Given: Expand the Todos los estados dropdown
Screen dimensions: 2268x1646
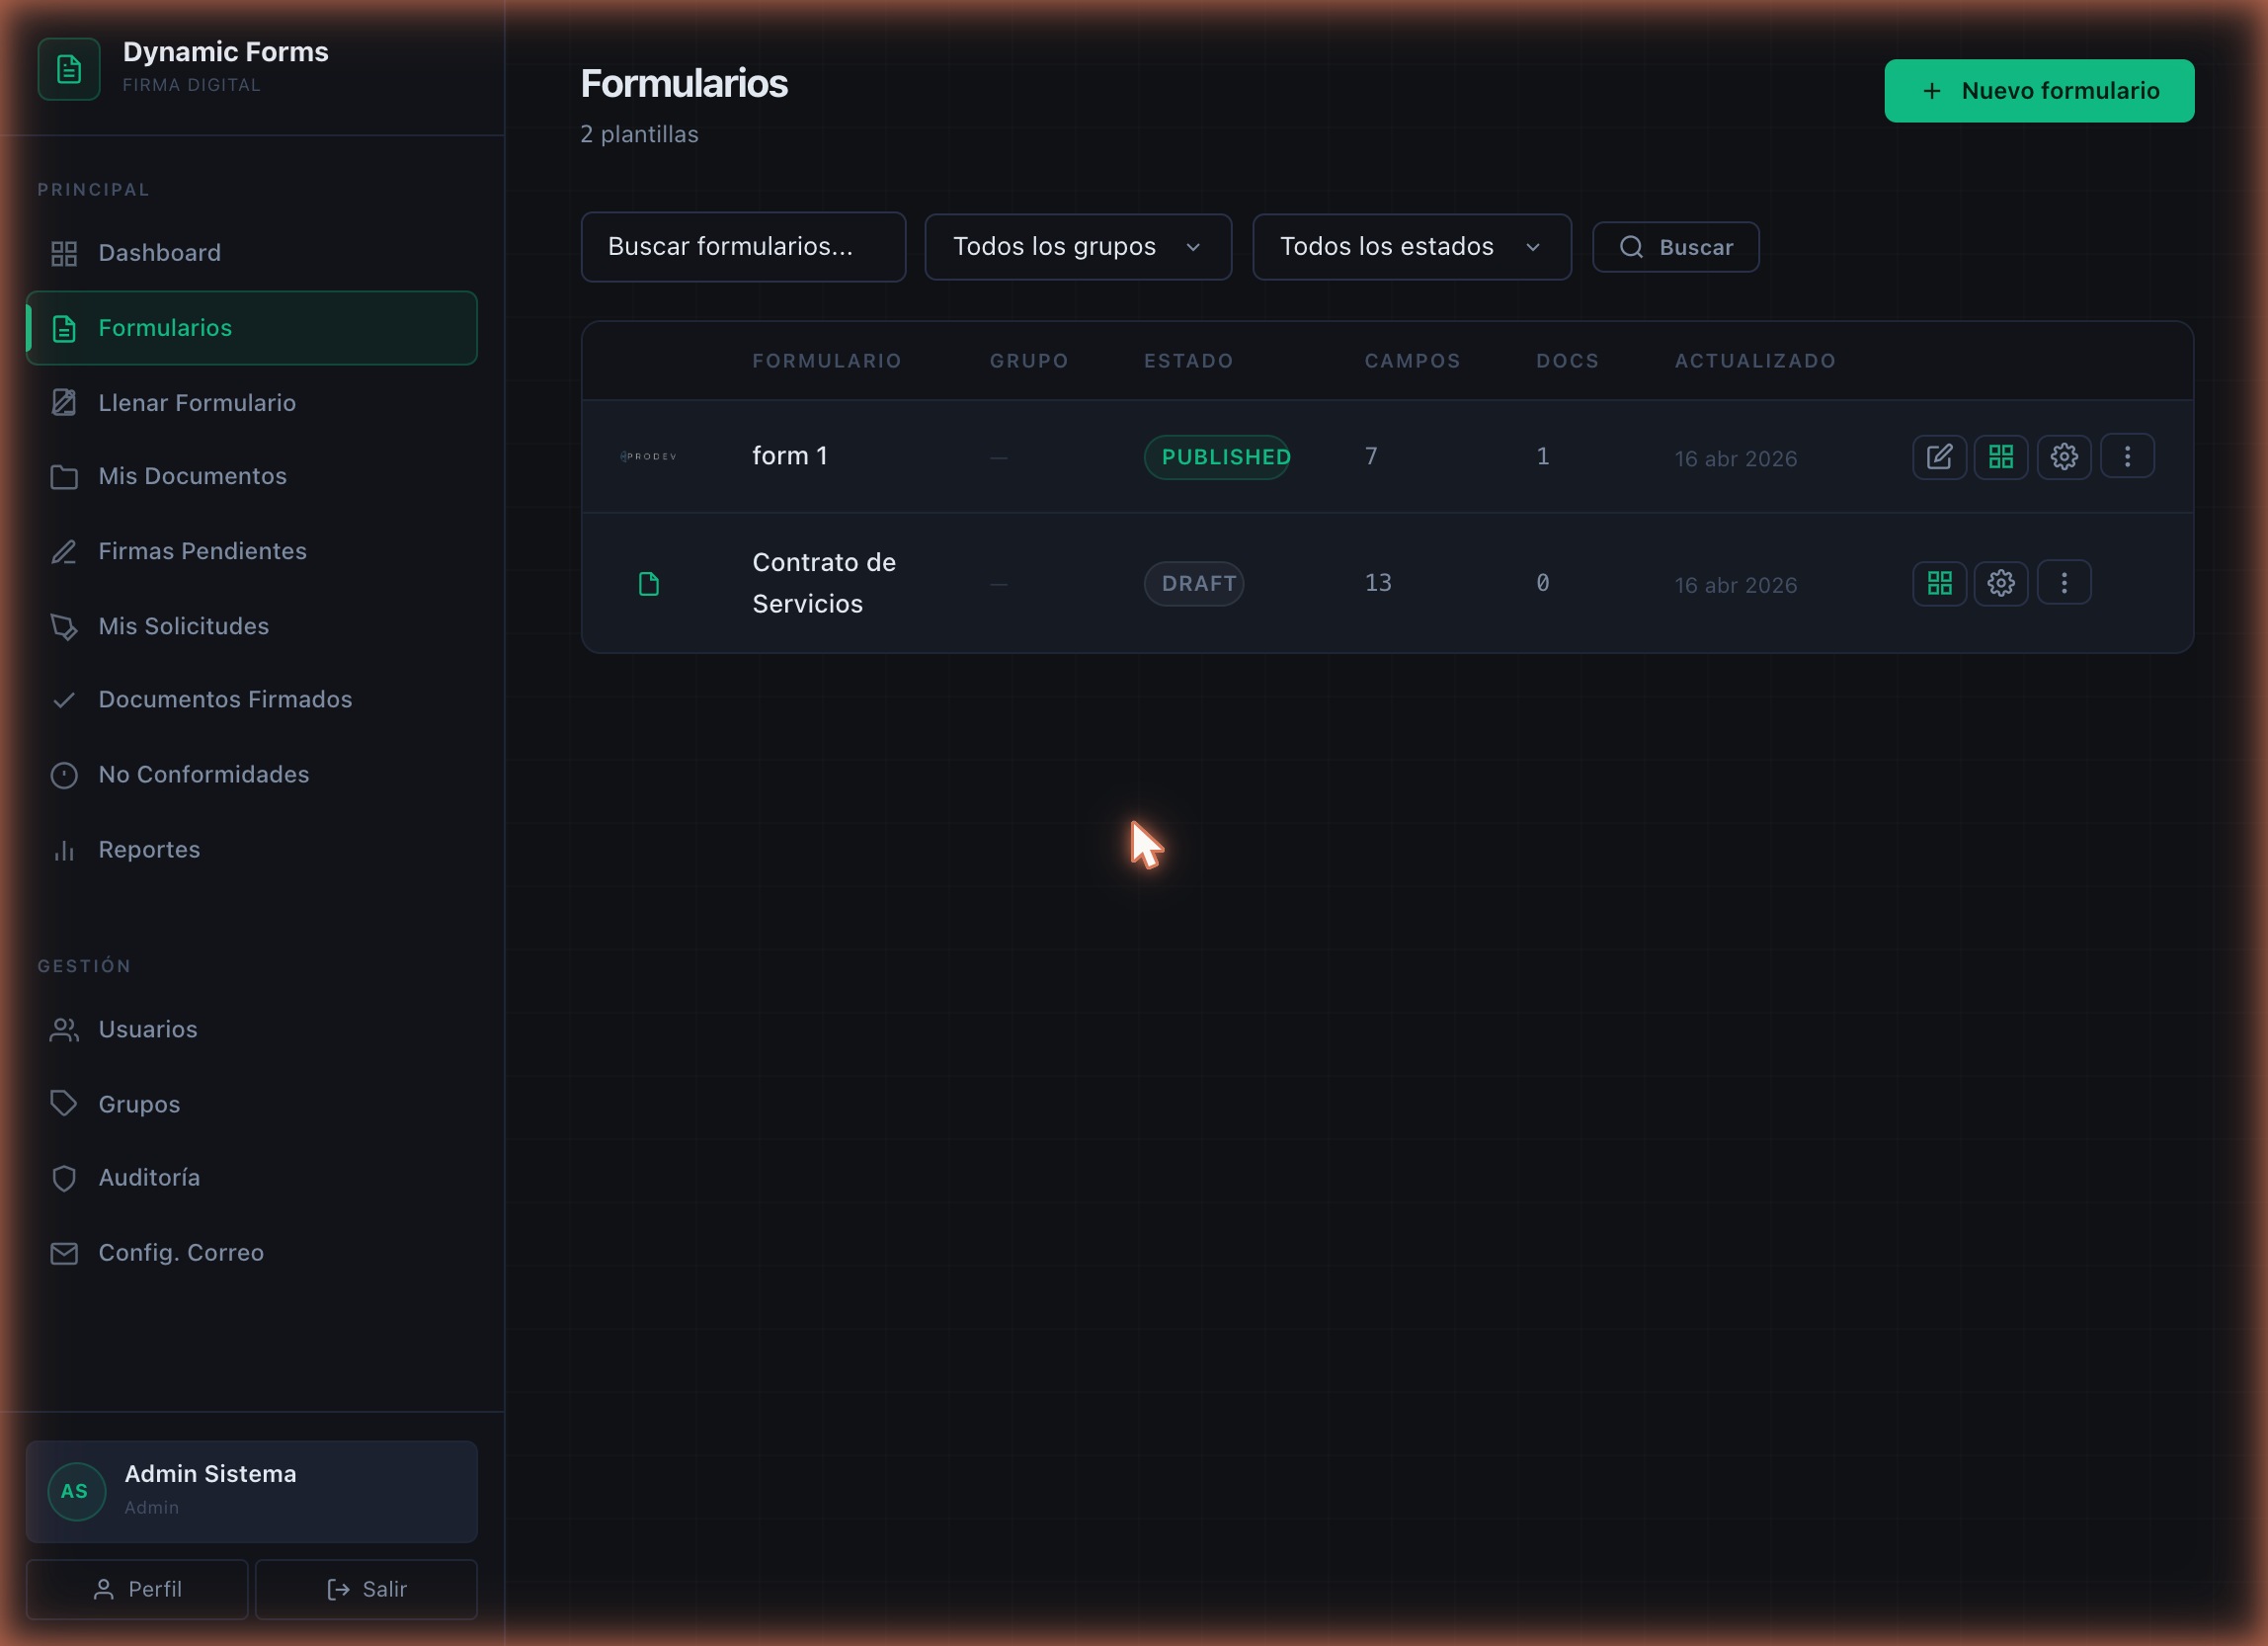Looking at the screenshot, I should (x=1411, y=247).
